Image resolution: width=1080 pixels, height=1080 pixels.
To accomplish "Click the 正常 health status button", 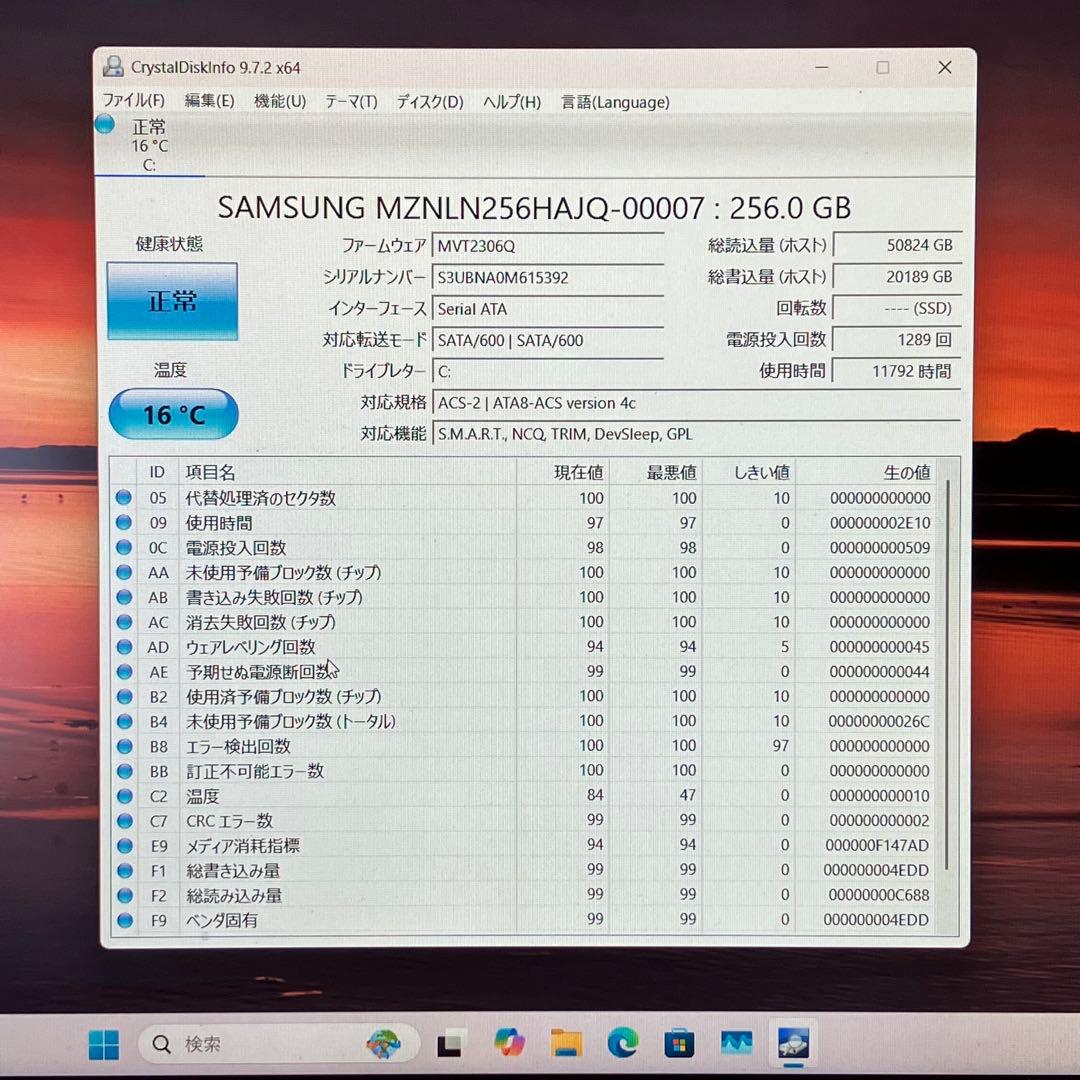I will pyautogui.click(x=172, y=301).
